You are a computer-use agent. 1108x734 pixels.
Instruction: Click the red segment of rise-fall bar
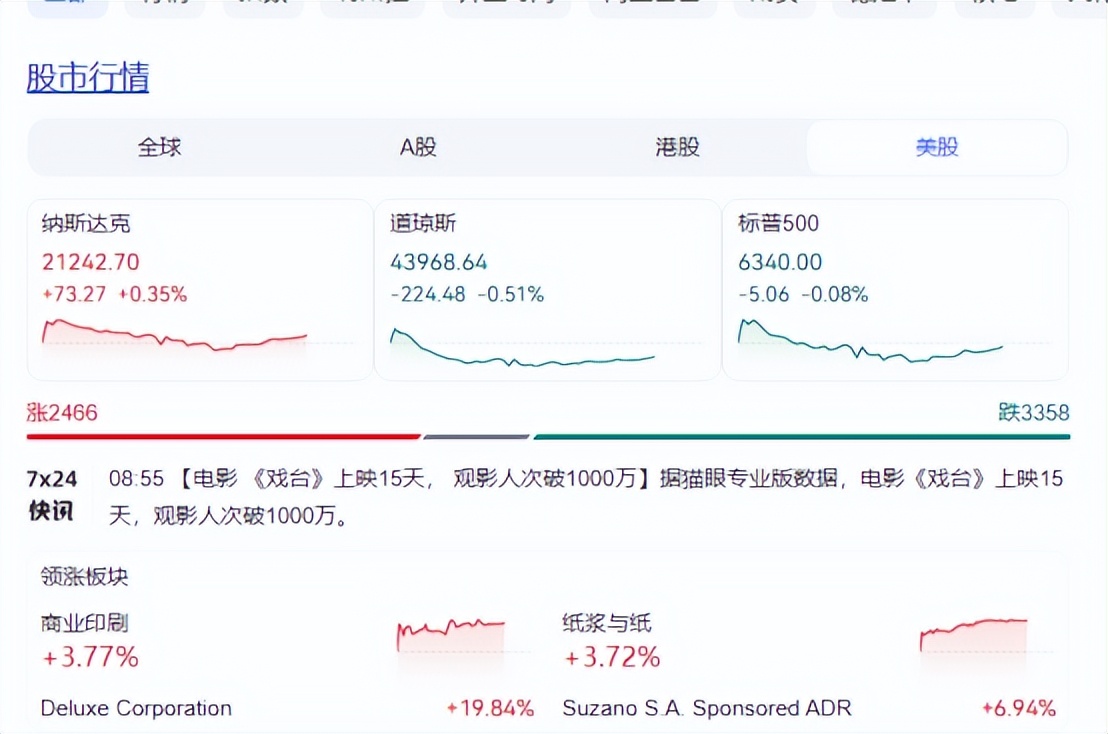pos(223,436)
